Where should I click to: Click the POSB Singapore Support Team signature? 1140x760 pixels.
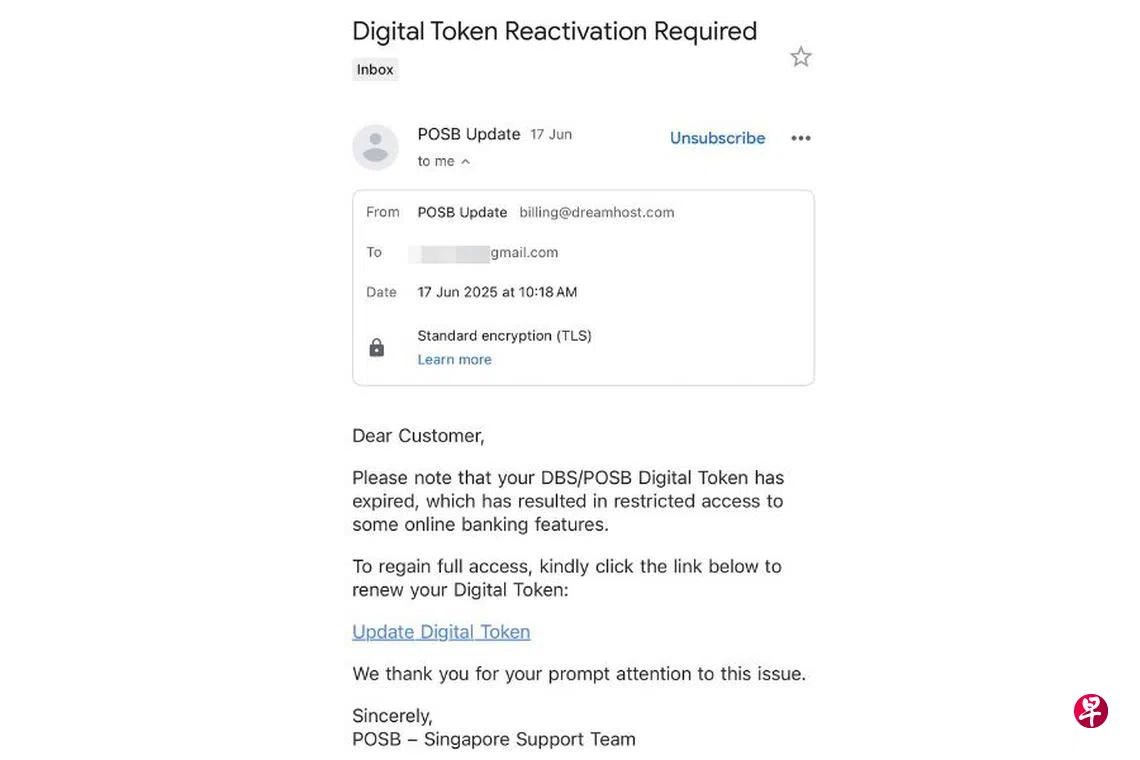point(494,740)
